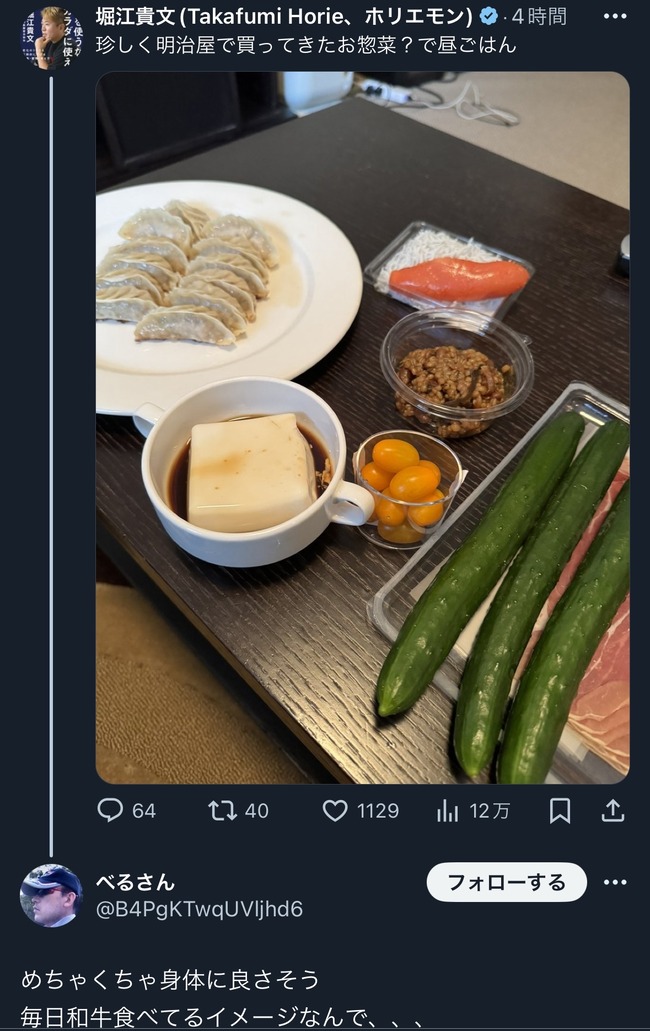650x1031 pixels.
Task: Open べるさん's profile avatar
Action: [51, 895]
